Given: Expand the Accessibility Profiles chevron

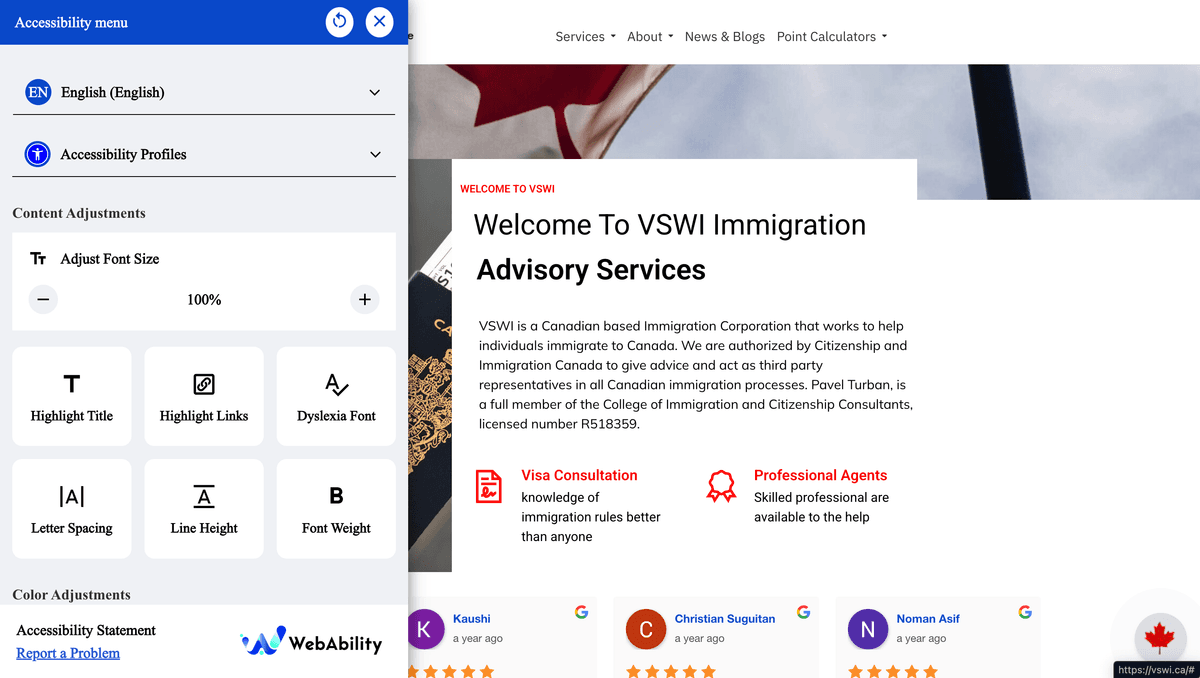Looking at the screenshot, I should click(x=375, y=154).
